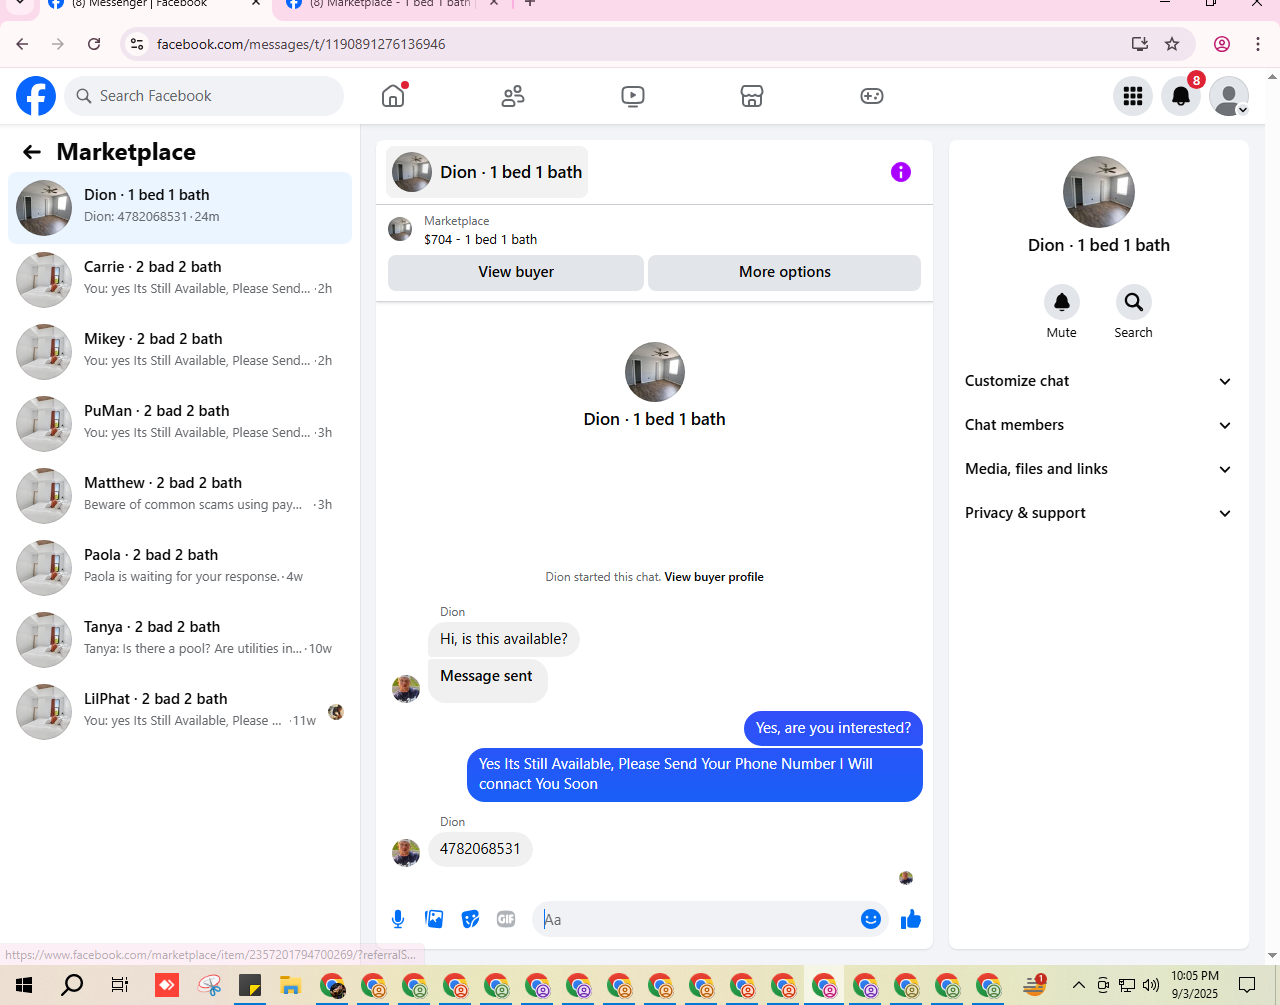Screen dimensions: 1280x1005
Task: View site information icon in address bar
Action: click(138, 44)
